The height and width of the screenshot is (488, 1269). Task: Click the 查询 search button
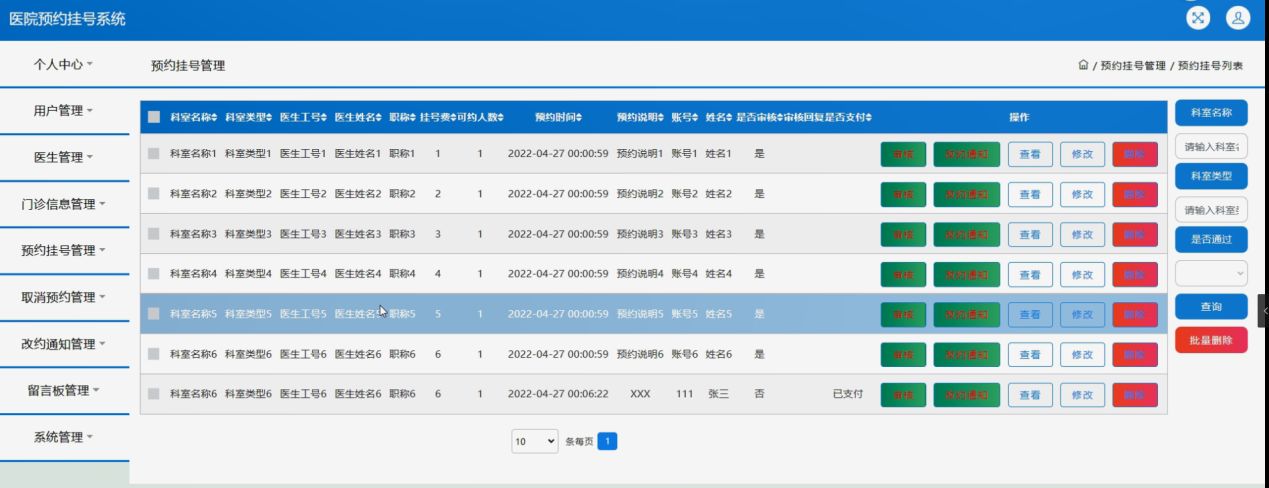coord(1211,306)
